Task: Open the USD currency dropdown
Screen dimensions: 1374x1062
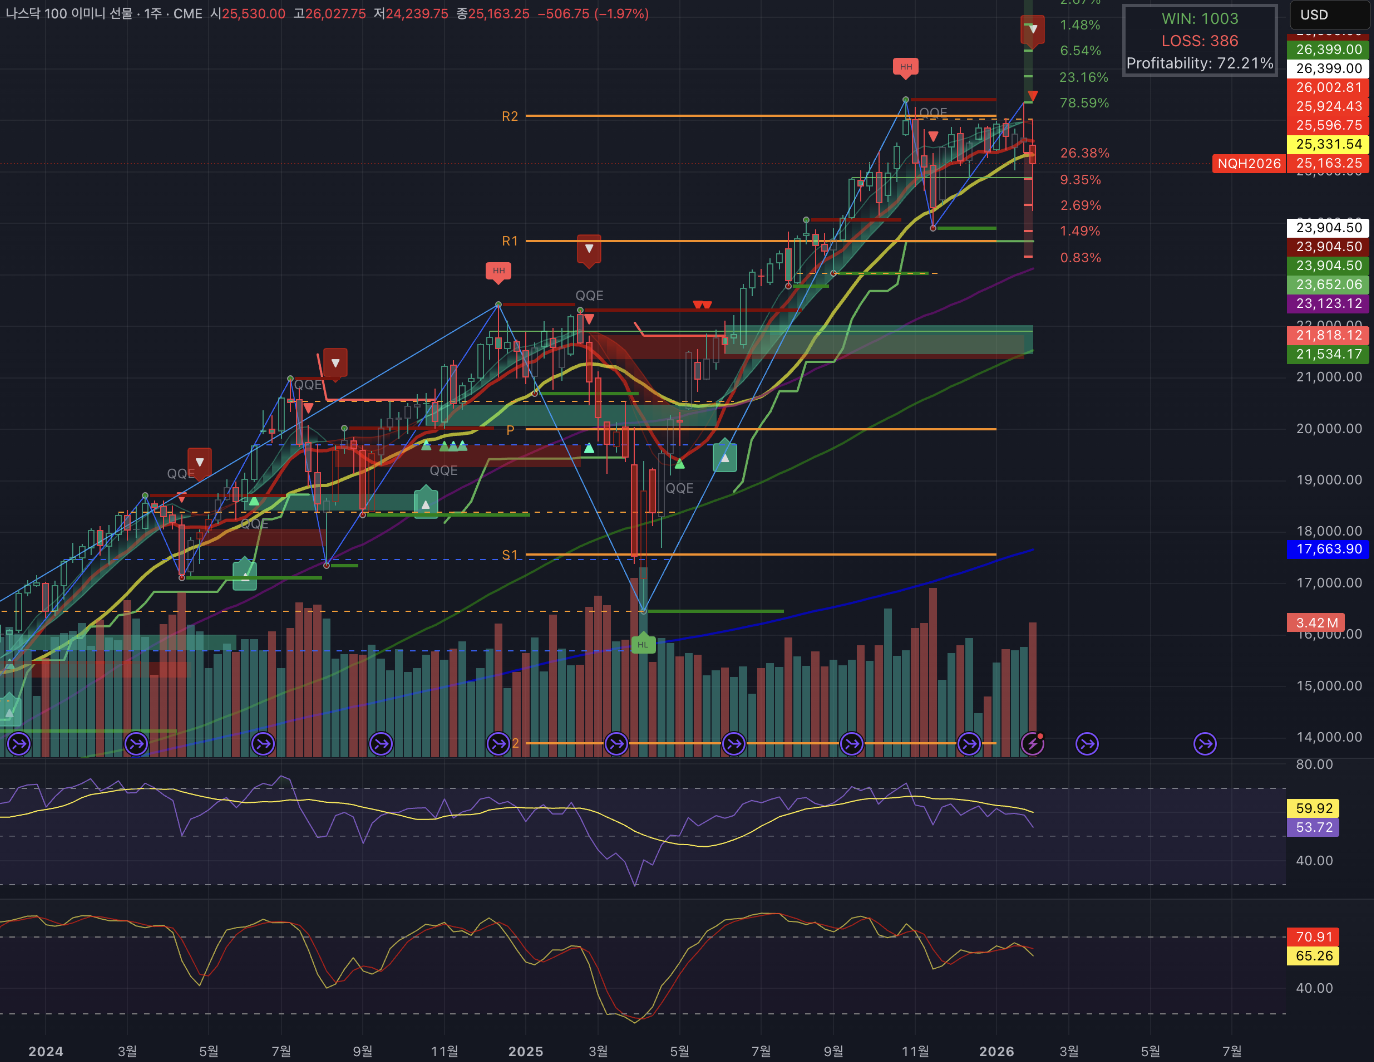Action: [x=1328, y=15]
